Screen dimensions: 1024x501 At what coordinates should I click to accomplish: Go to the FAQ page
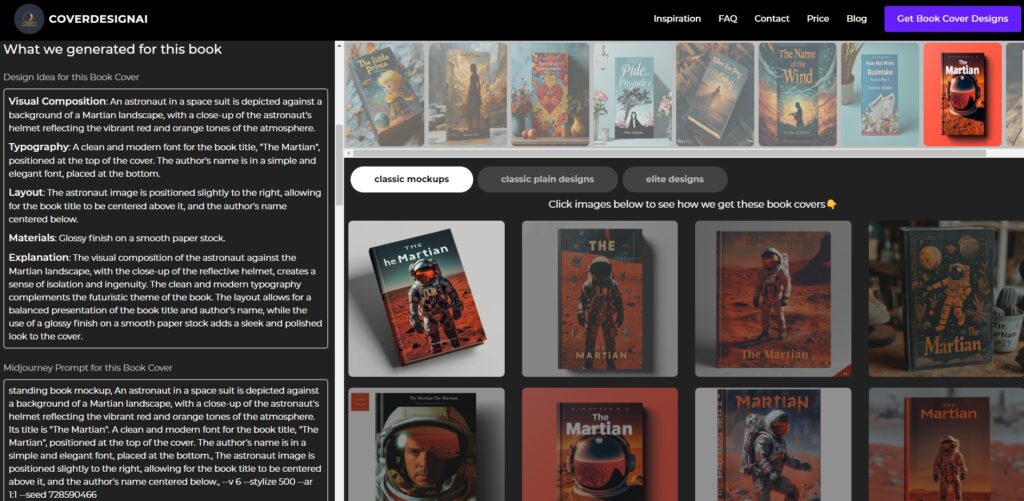tap(728, 18)
